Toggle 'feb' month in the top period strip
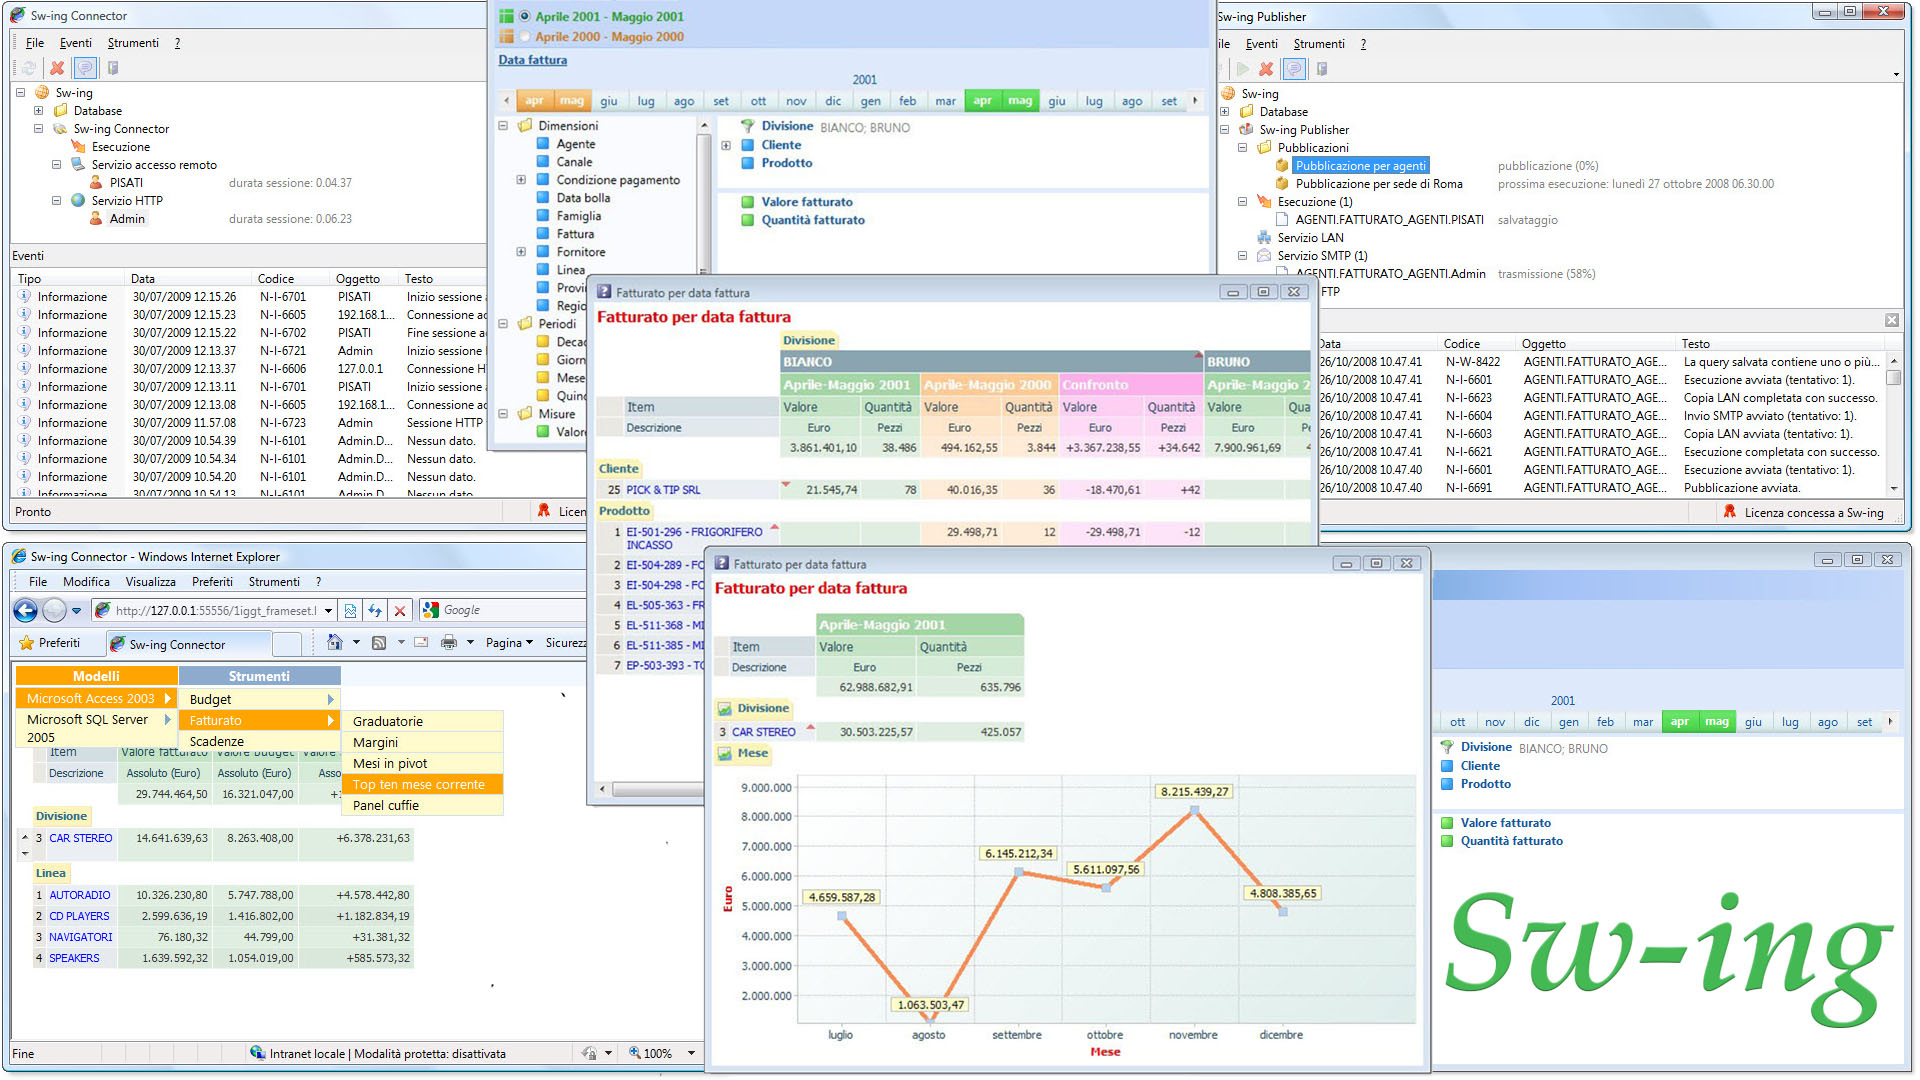The width and height of the screenshot is (1920, 1080). (907, 101)
